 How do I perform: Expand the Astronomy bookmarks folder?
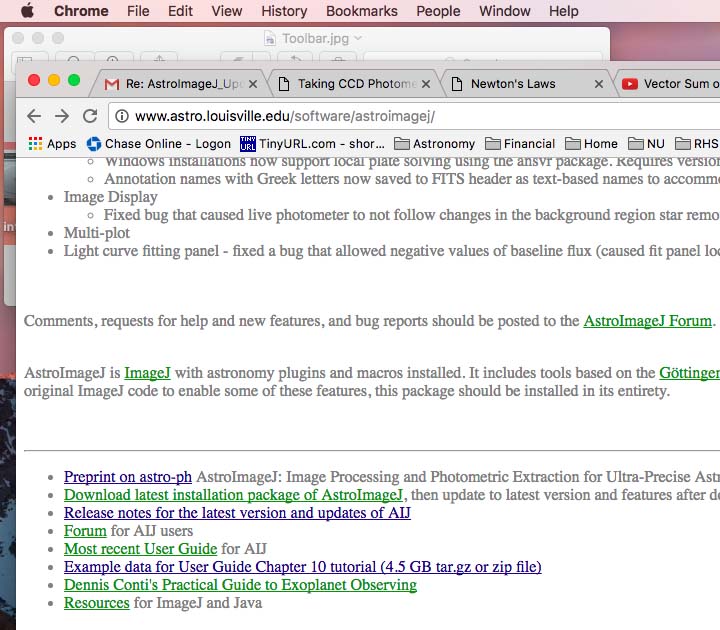(x=434, y=144)
